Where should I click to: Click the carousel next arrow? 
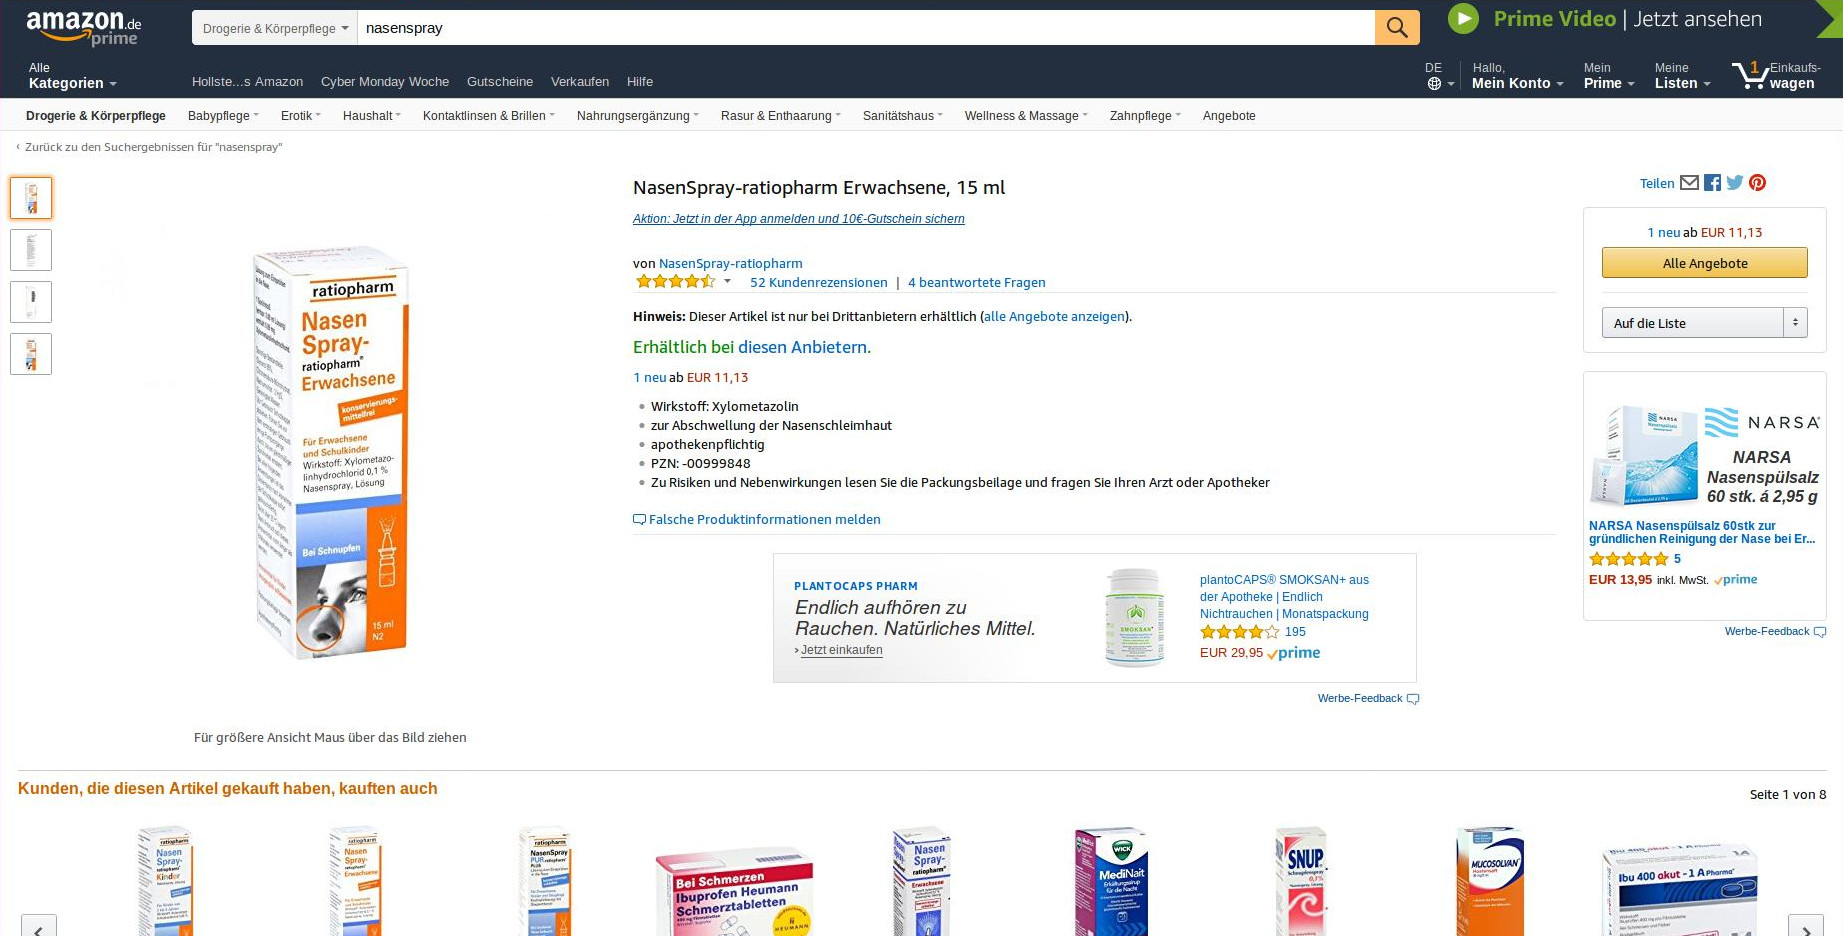[x=1805, y=928]
